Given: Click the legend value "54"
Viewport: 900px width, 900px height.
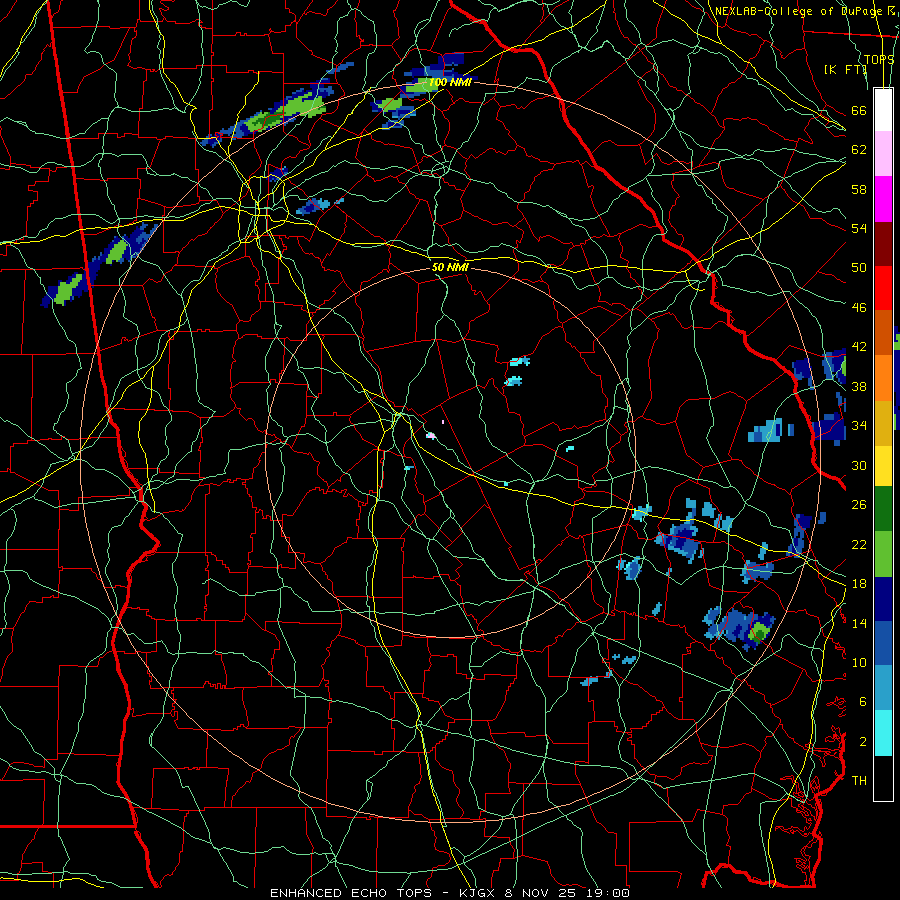Looking at the screenshot, I should coord(859,228).
